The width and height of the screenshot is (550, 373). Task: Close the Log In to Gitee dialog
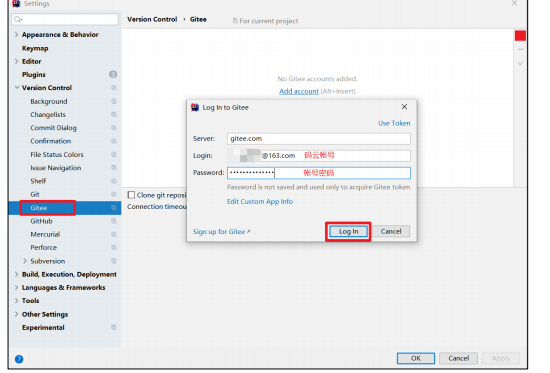point(404,107)
